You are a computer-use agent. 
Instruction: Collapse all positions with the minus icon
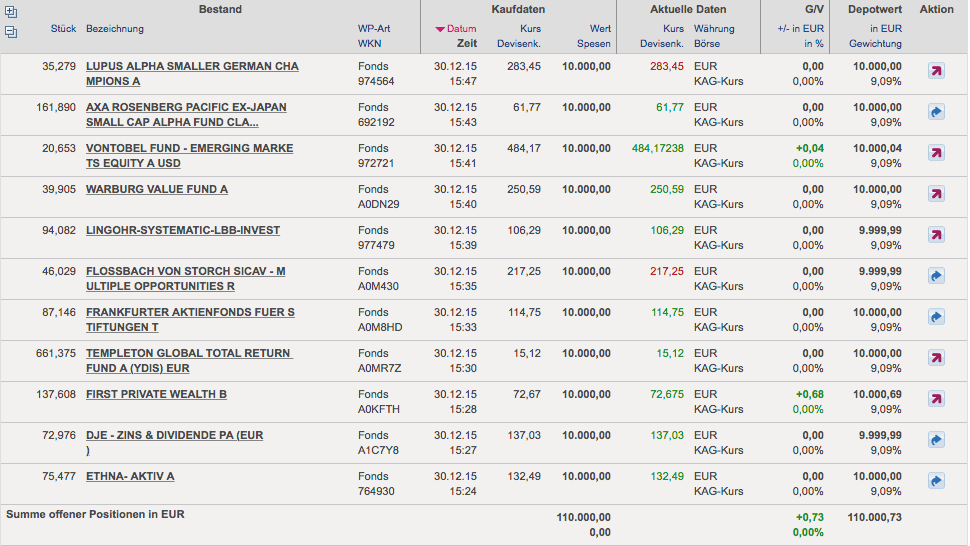click(x=11, y=32)
